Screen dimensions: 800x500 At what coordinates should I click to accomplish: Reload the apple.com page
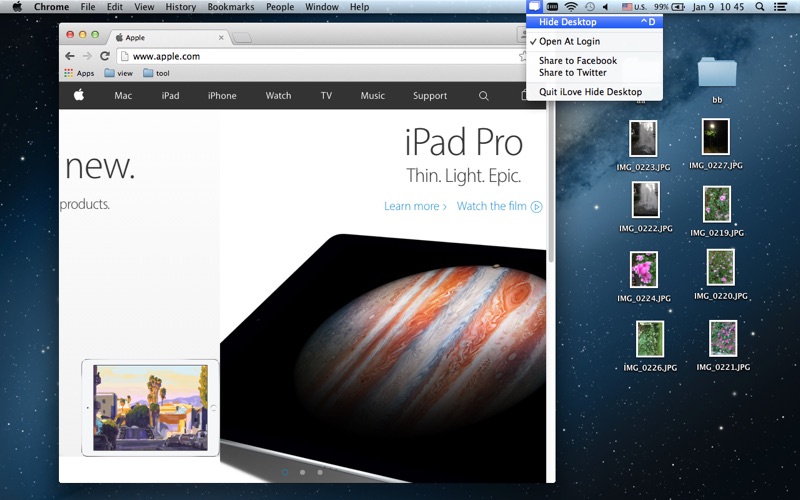coord(105,56)
